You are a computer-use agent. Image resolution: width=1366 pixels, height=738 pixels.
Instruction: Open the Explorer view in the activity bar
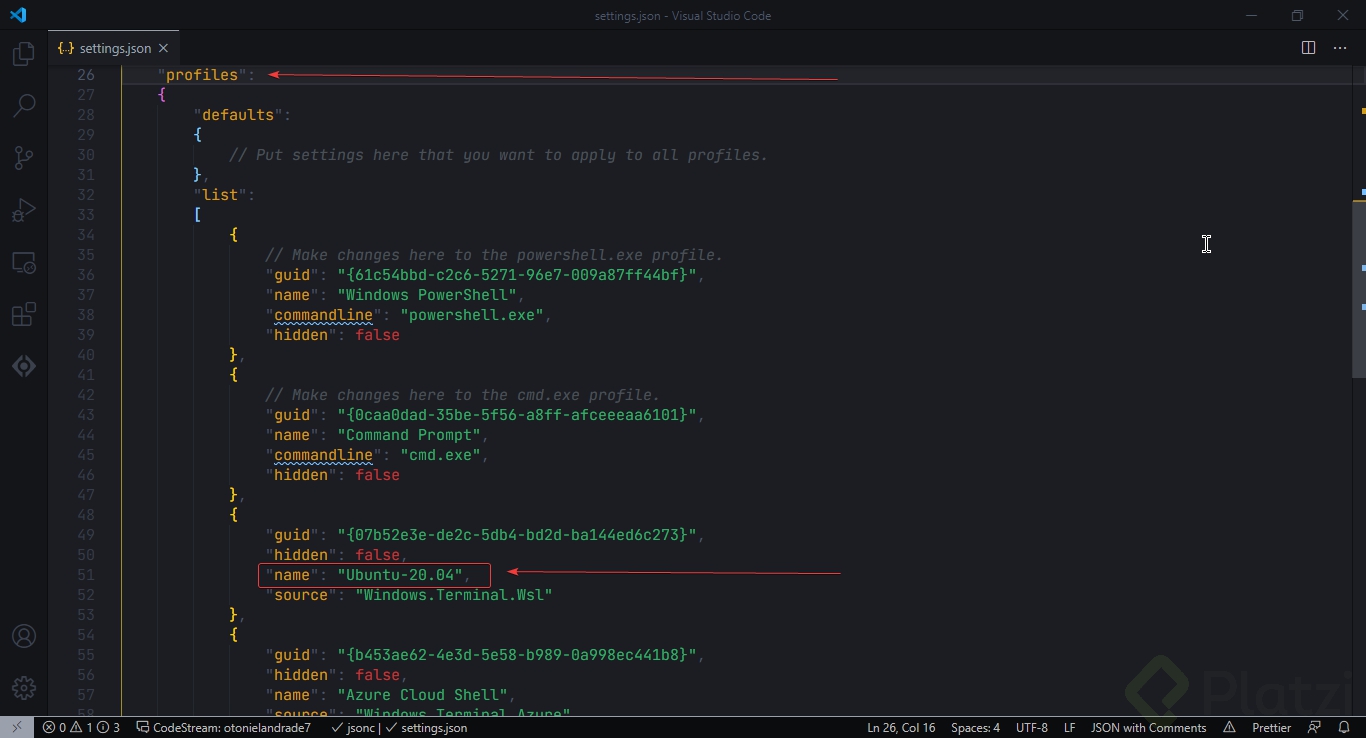[x=24, y=54]
